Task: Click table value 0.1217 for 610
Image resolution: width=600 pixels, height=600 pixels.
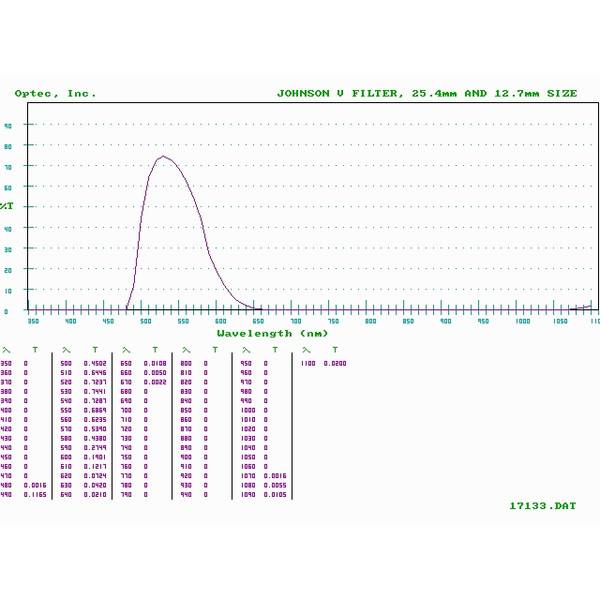Action: click(95, 466)
